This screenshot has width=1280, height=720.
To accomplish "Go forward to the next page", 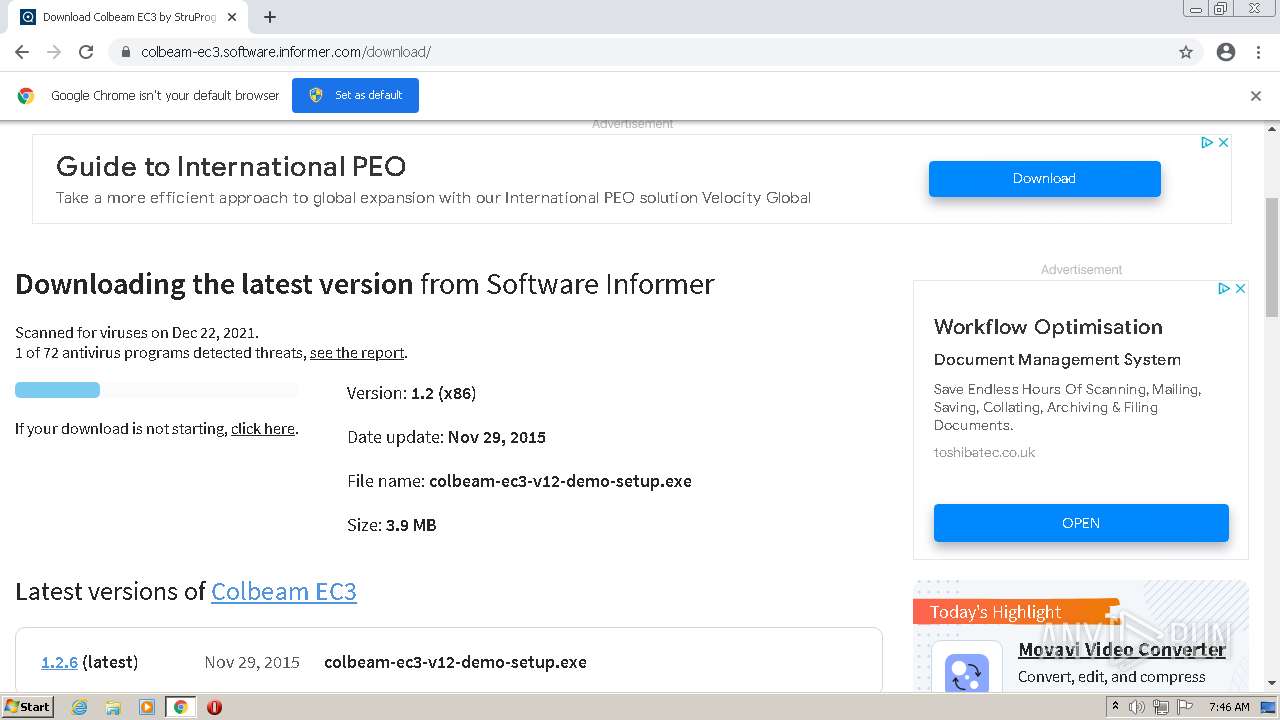I will [54, 52].
